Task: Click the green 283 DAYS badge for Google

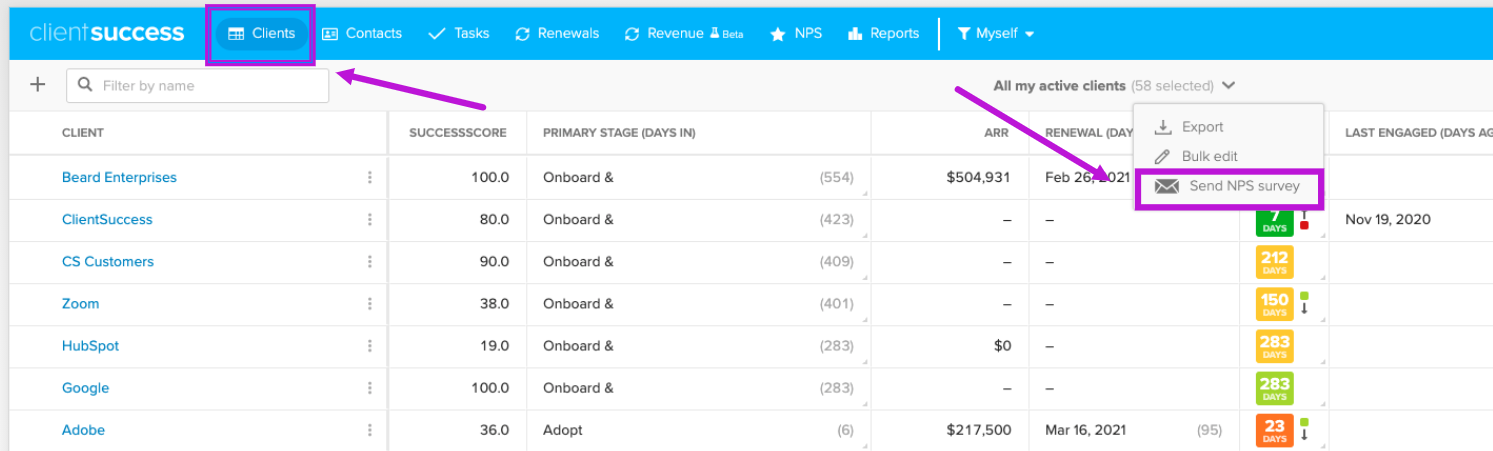Action: click(1275, 388)
